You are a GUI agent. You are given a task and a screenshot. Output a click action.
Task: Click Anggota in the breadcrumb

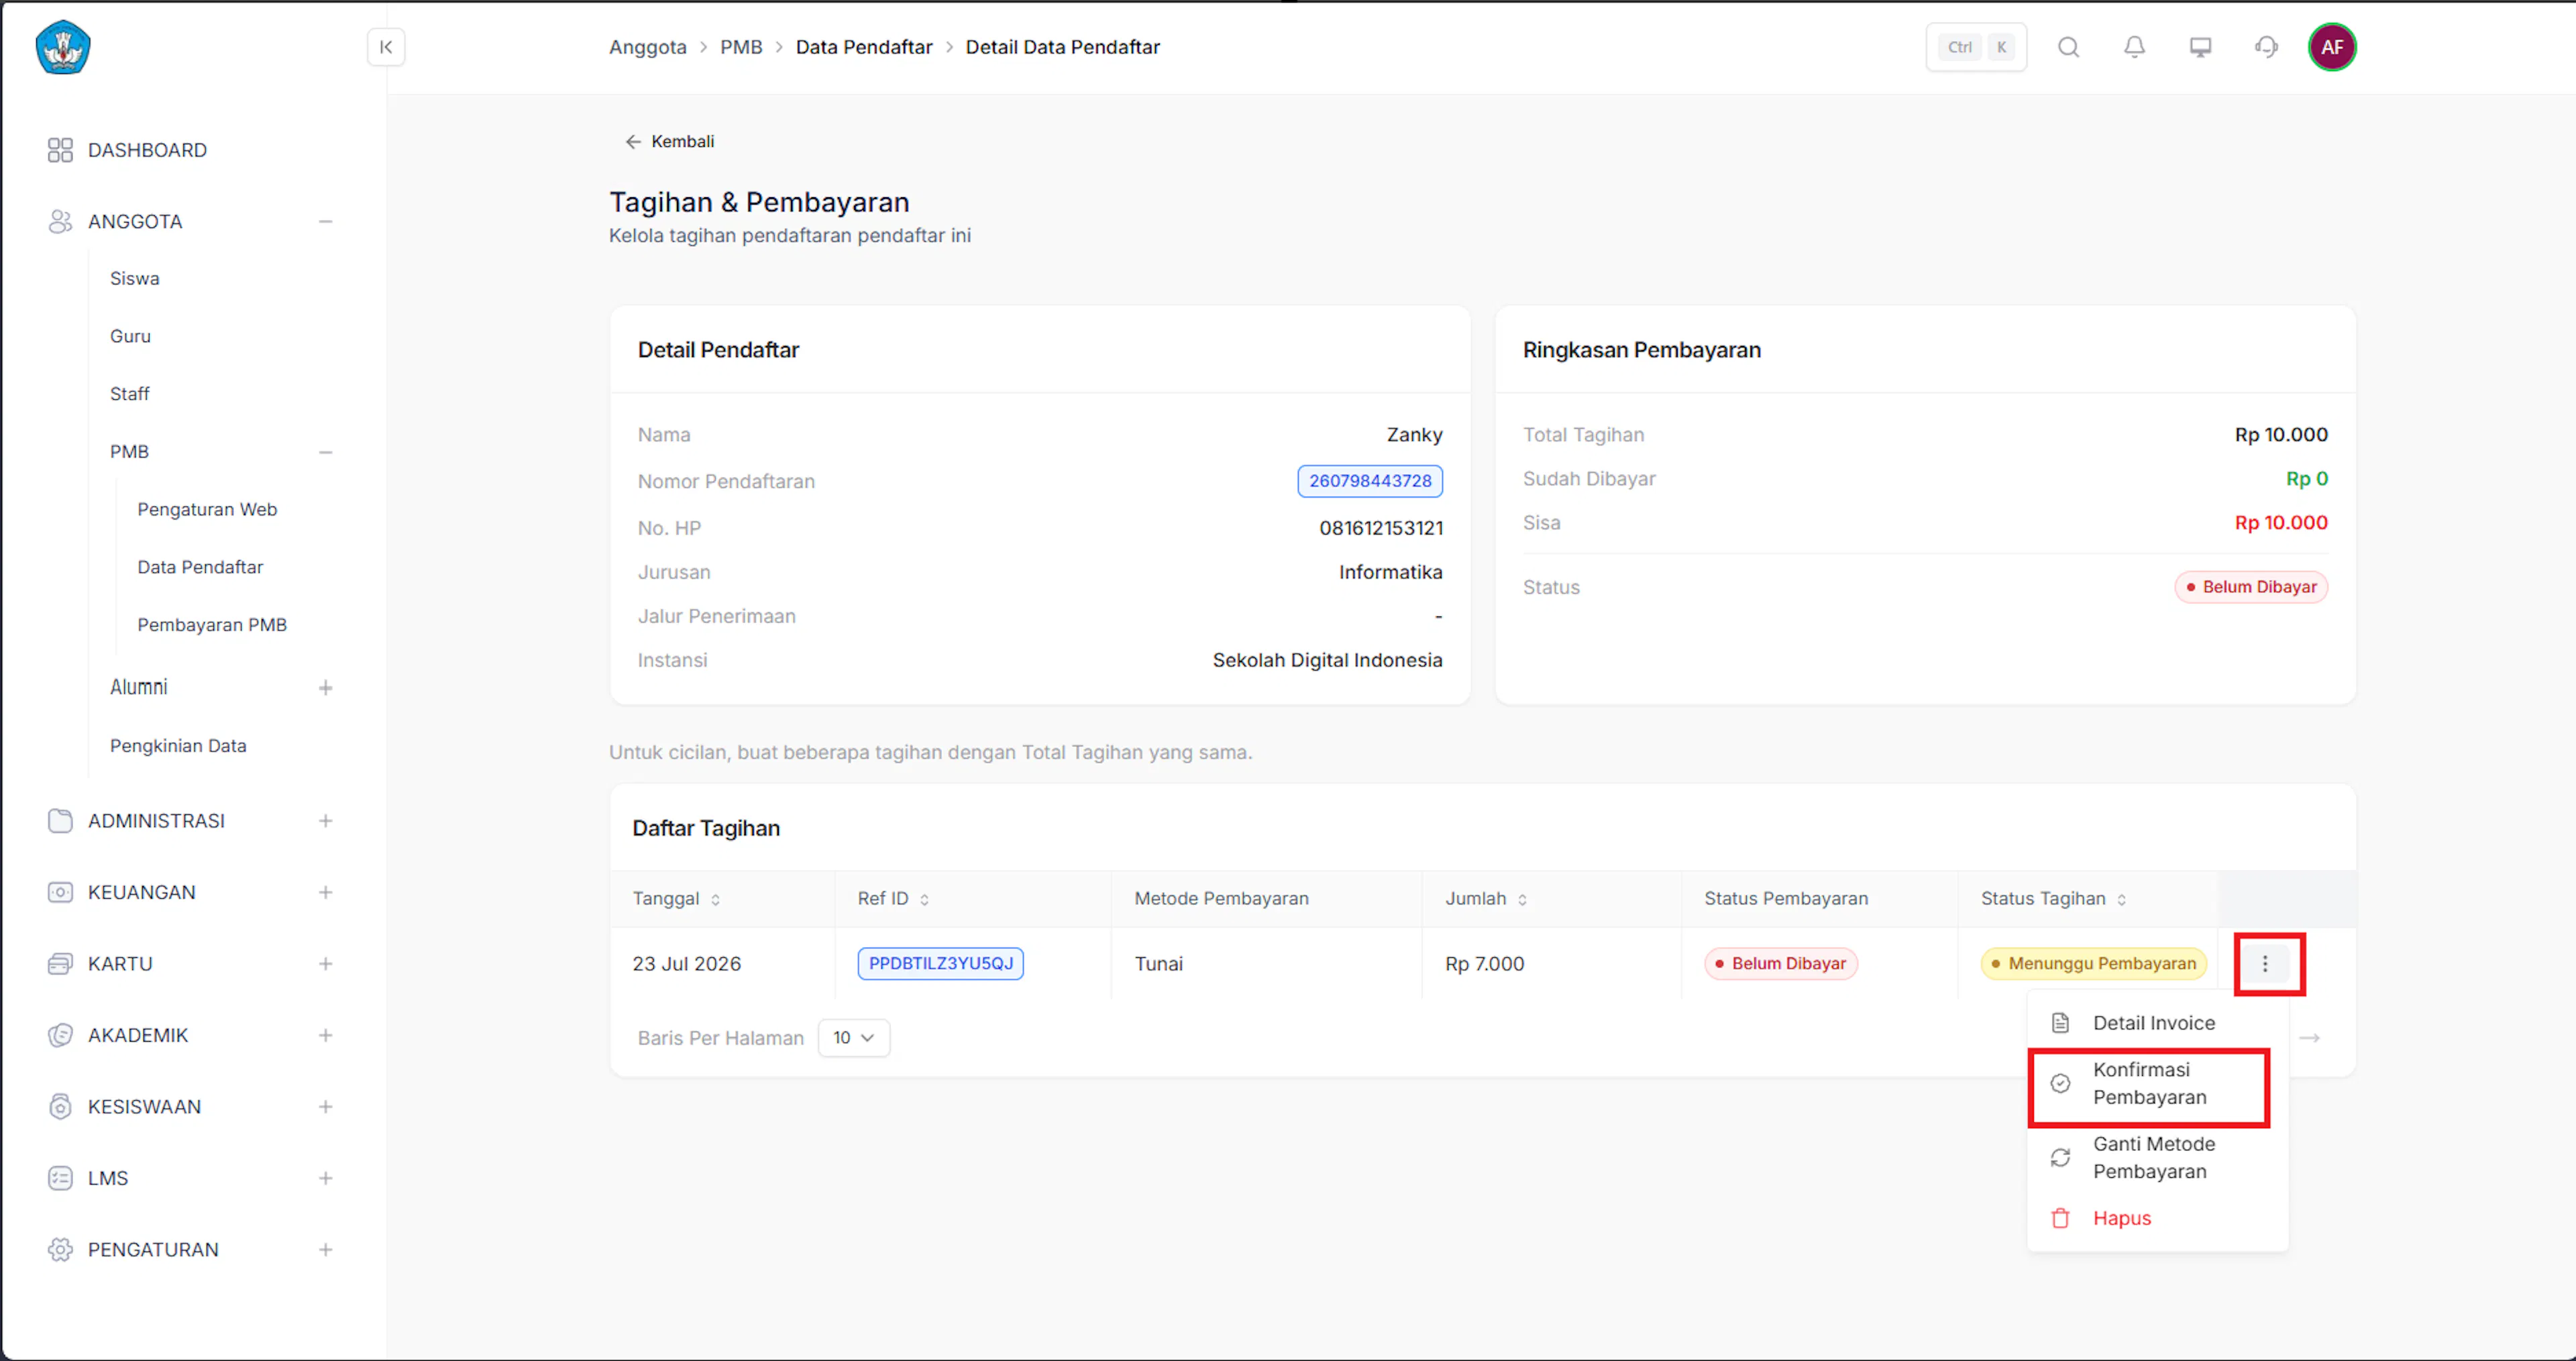[648, 47]
